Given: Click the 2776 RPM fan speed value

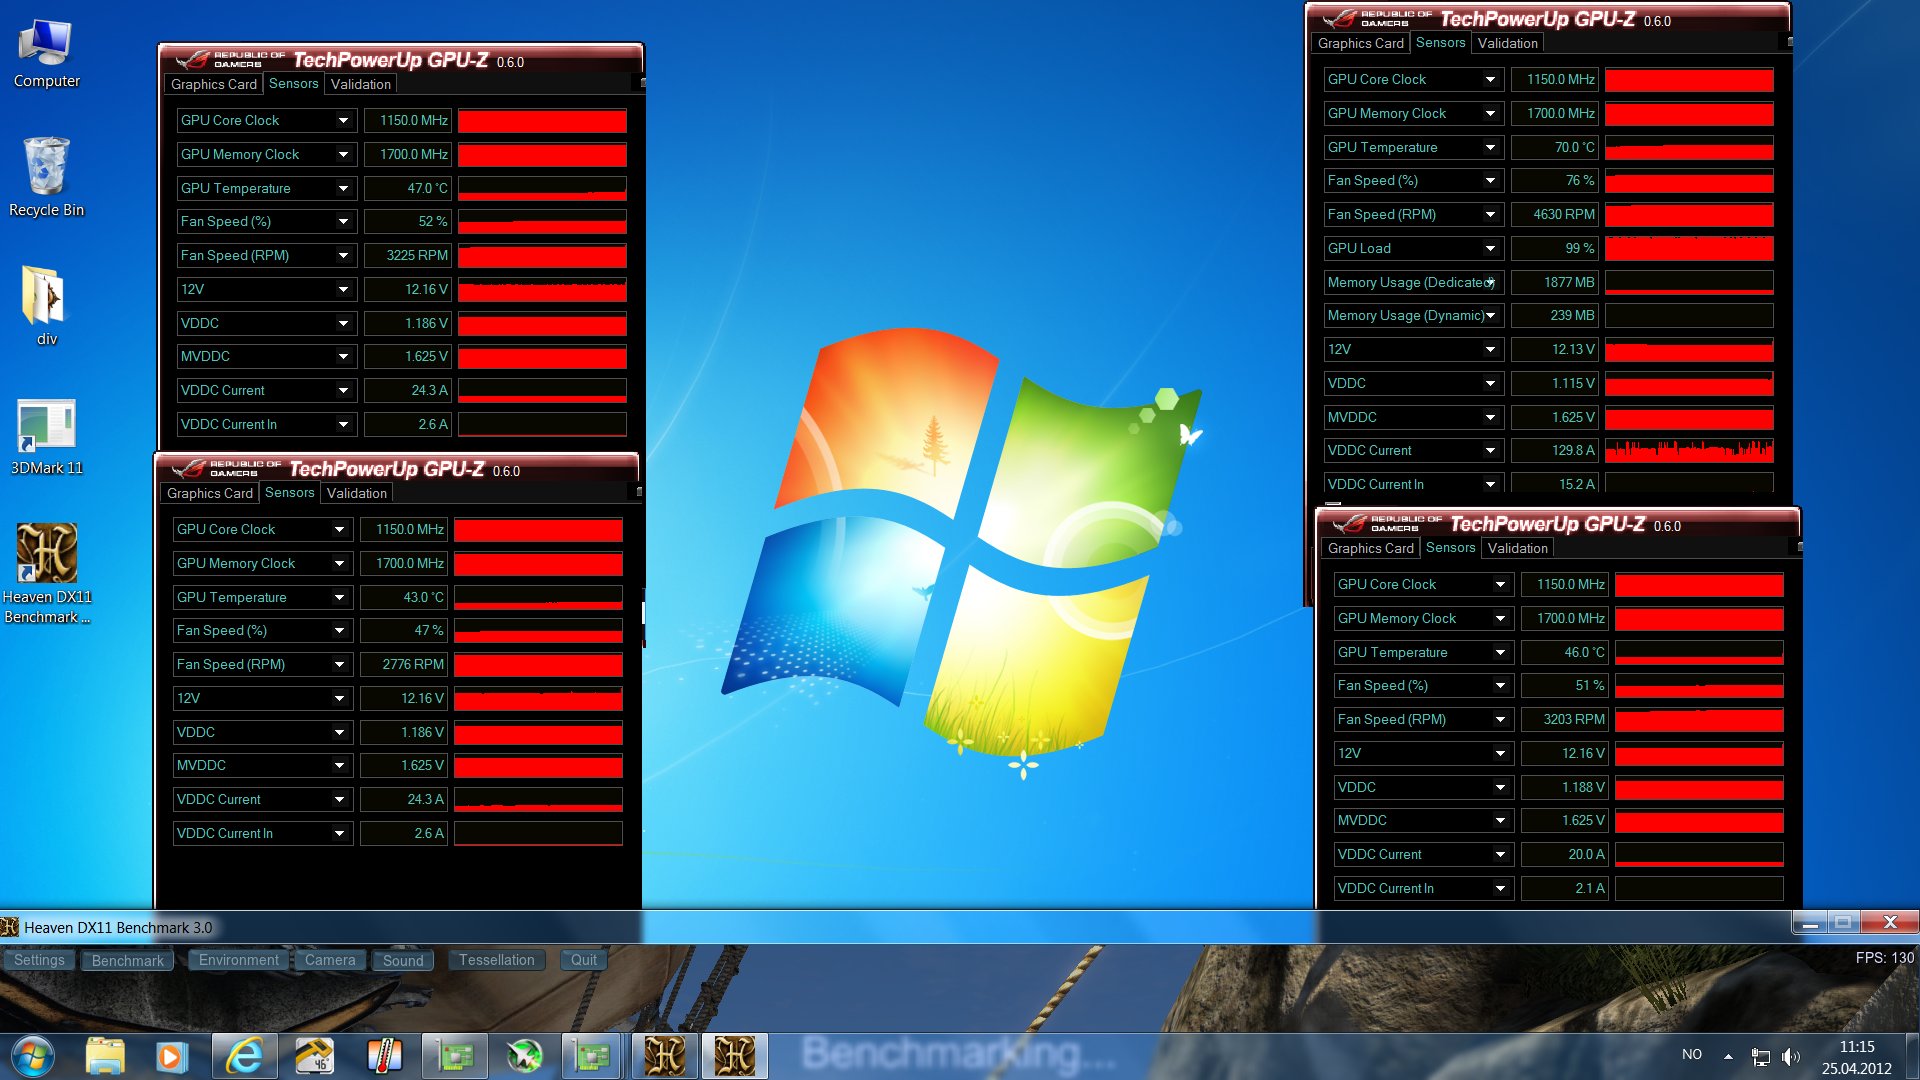Looking at the screenshot, I should pos(403,664).
